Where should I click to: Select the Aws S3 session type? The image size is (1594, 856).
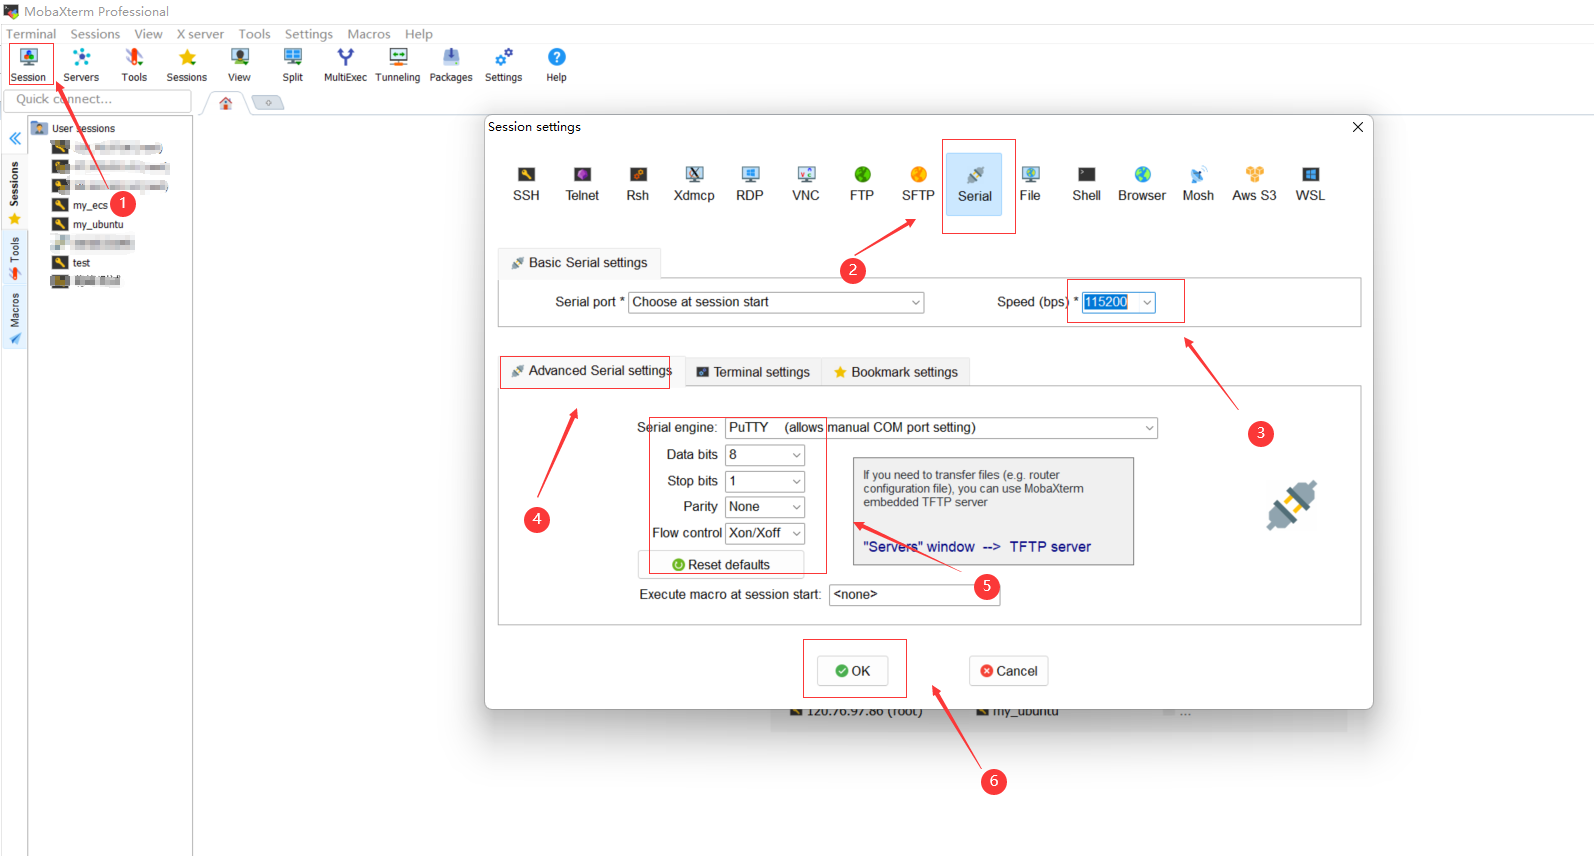point(1254,184)
